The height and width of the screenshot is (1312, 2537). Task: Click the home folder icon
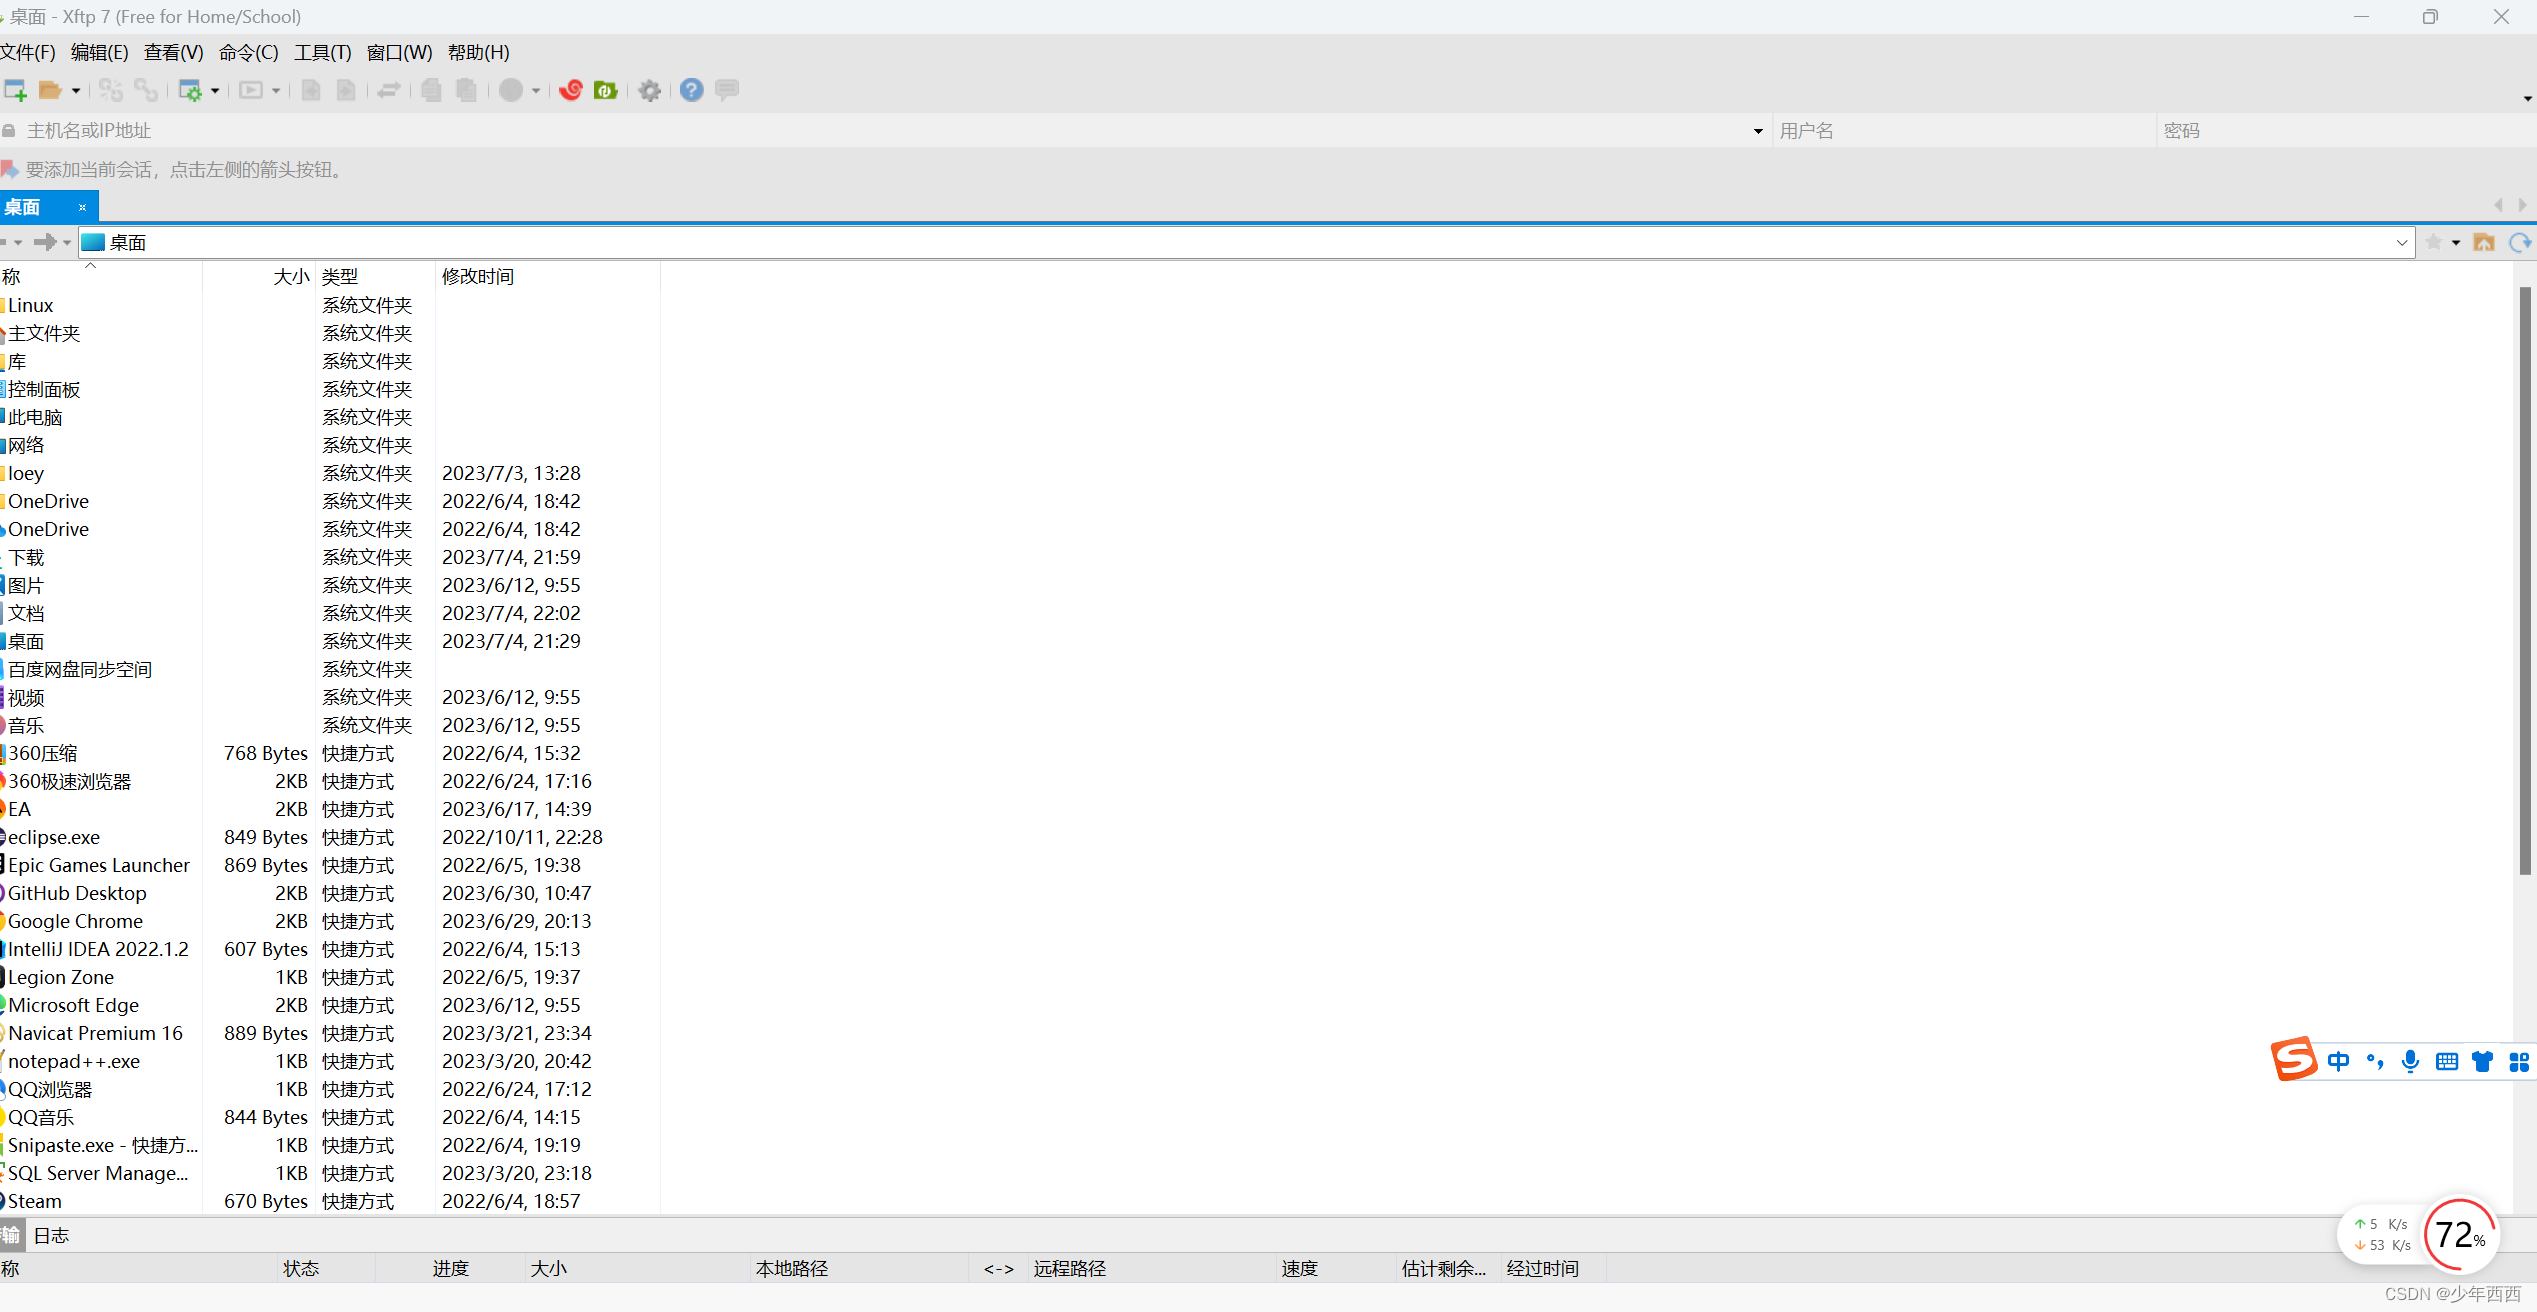tap(2484, 242)
